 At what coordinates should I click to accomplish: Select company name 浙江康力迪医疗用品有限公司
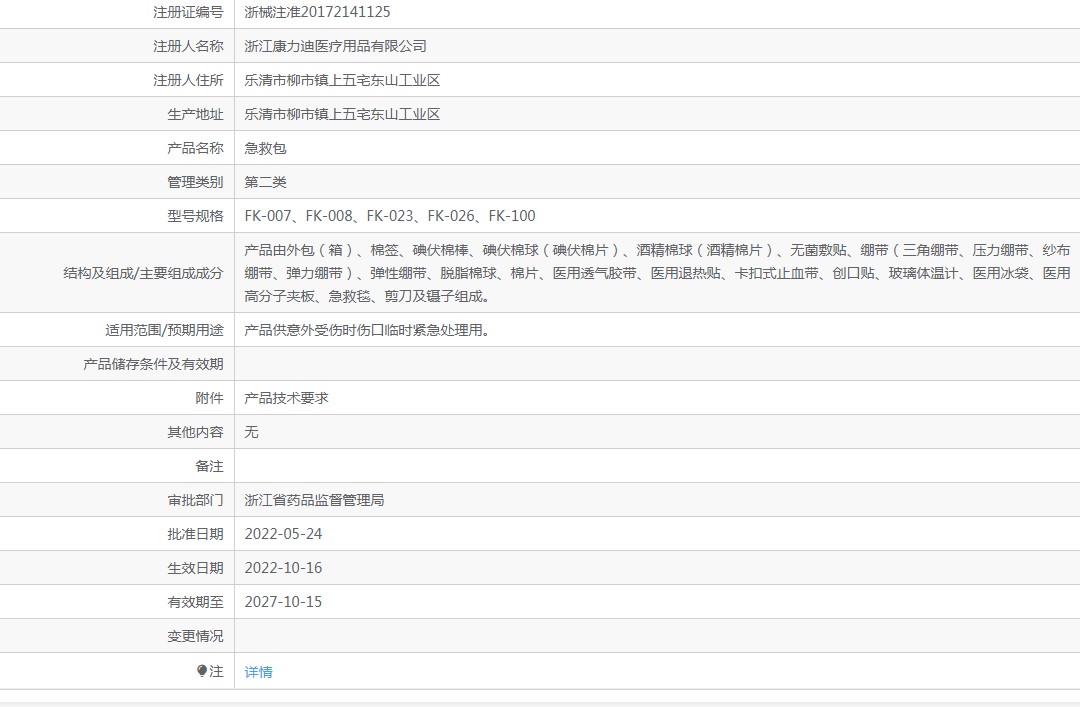[335, 46]
